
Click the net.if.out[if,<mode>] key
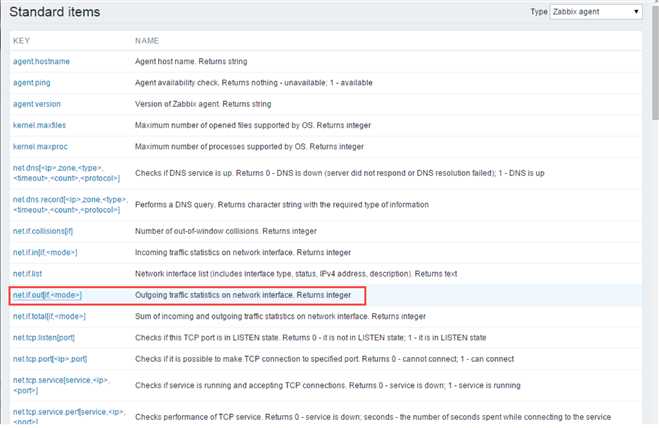47,295
